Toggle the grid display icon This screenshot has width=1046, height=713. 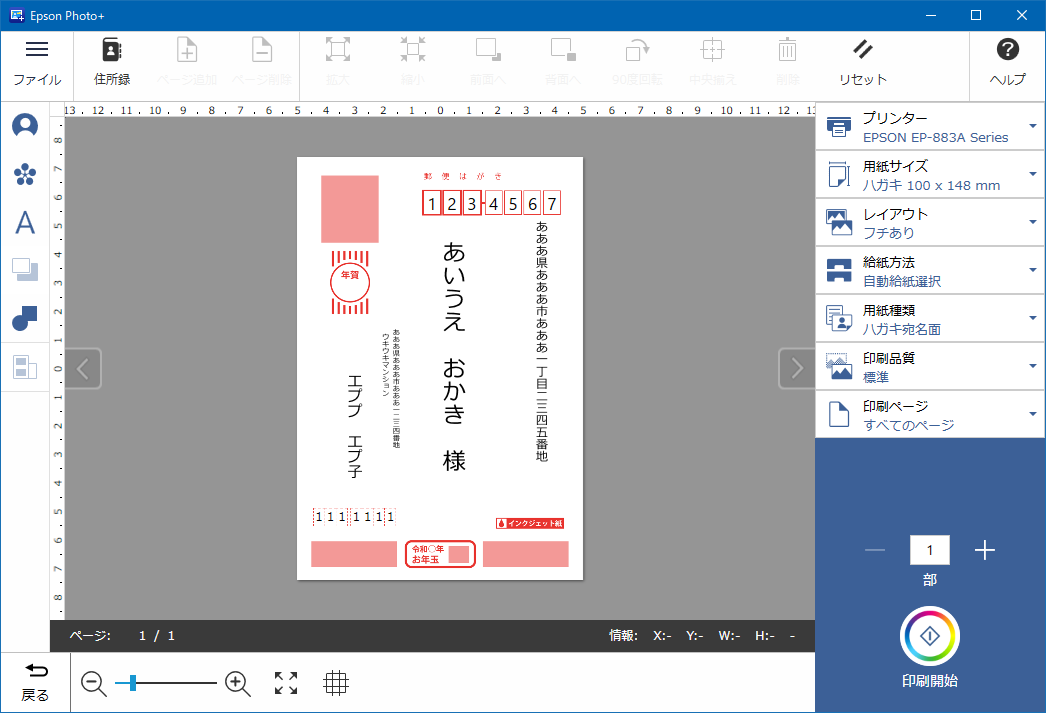click(336, 683)
